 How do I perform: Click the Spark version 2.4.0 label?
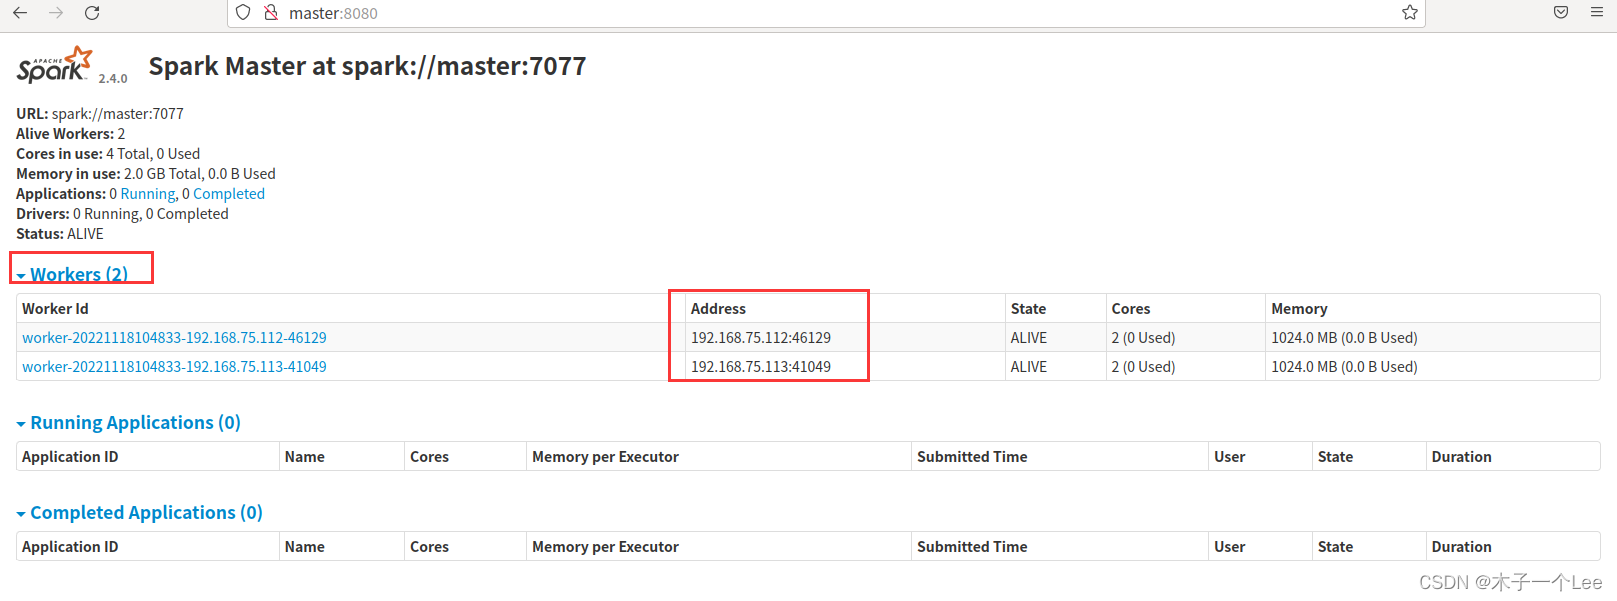[113, 78]
